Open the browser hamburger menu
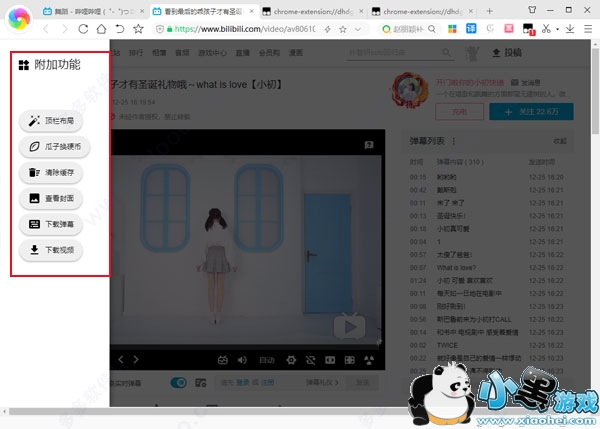Image resolution: width=600 pixels, height=429 pixels. click(588, 29)
